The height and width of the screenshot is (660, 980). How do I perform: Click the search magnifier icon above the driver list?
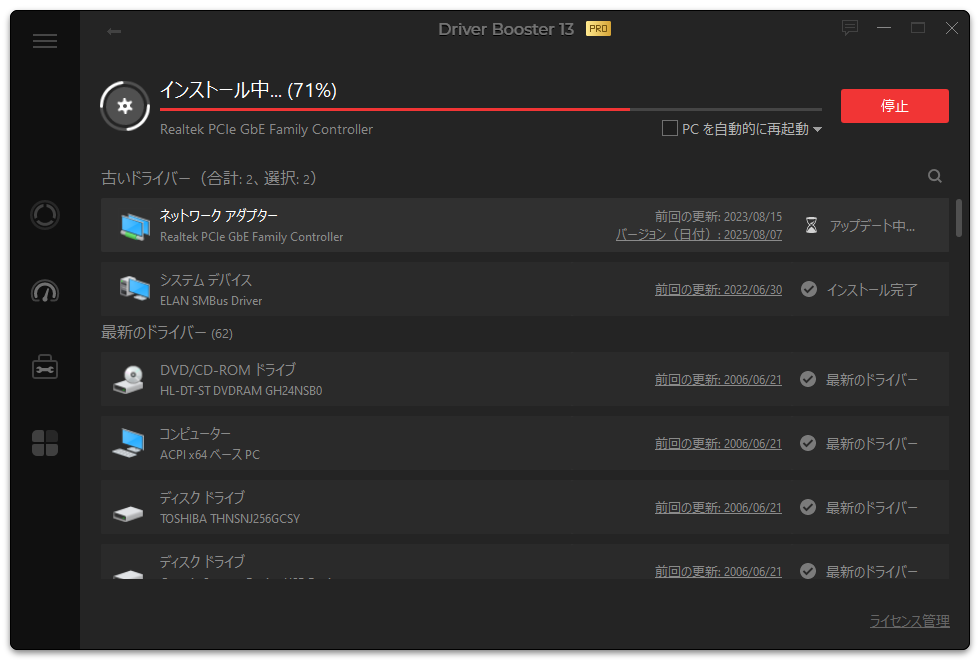click(935, 176)
